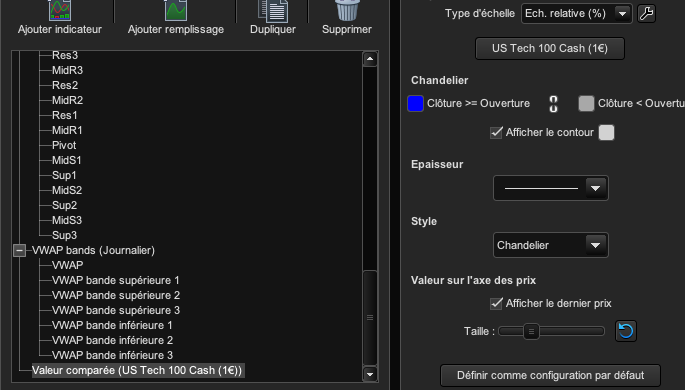This screenshot has width=685, height=390.
Task: Select VWAP bande inférieure 2
Action: click(x=112, y=341)
